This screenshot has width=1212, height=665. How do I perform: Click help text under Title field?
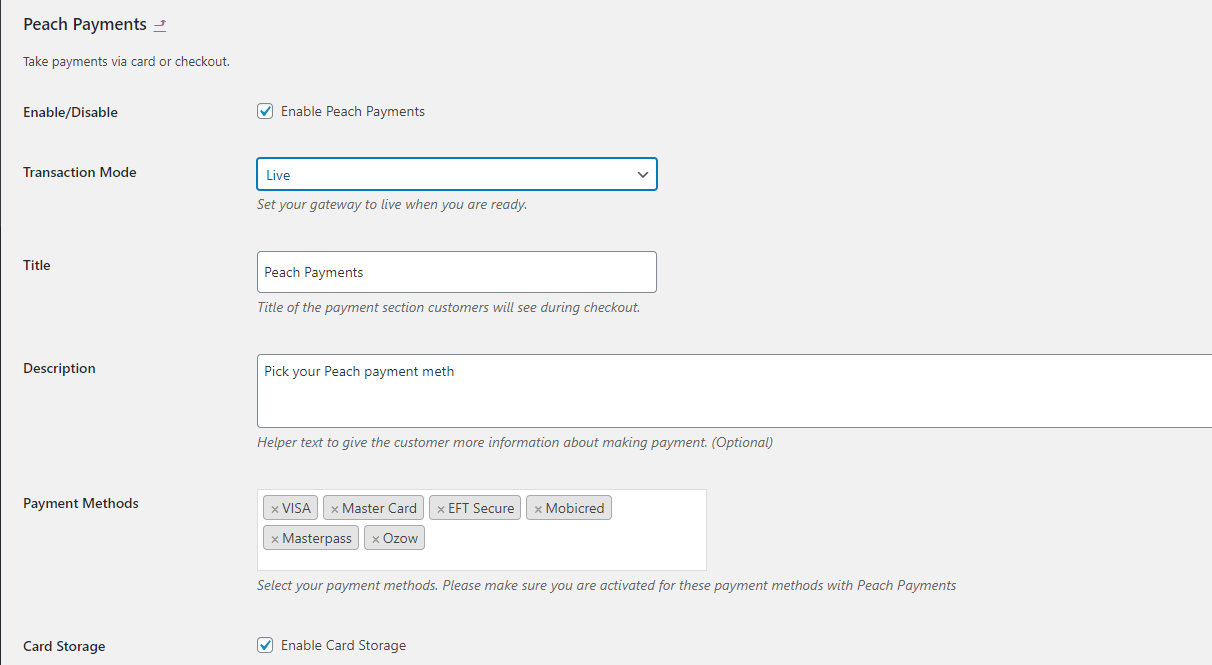click(x=448, y=307)
